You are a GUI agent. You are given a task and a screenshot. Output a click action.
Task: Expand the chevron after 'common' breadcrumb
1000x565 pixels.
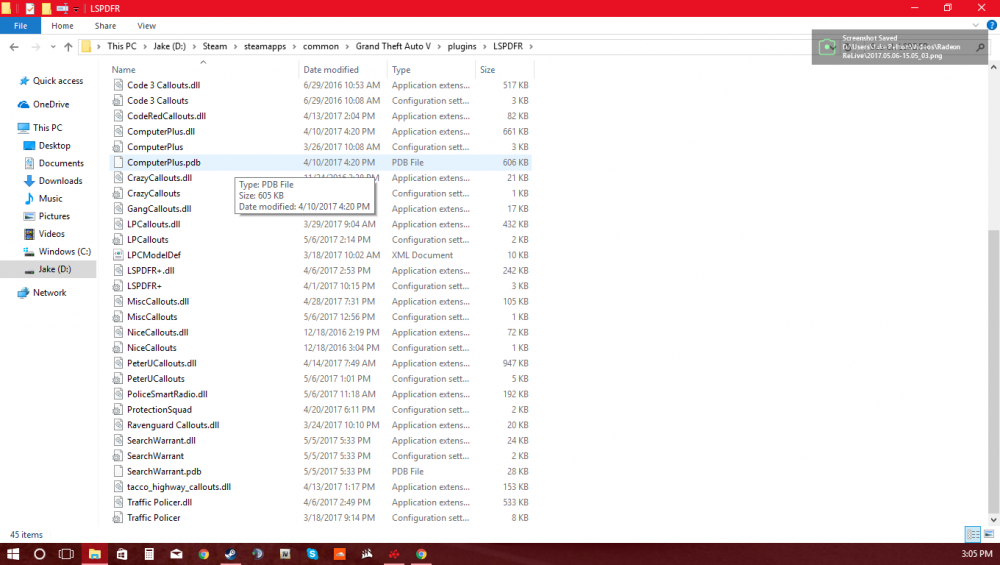click(x=348, y=47)
